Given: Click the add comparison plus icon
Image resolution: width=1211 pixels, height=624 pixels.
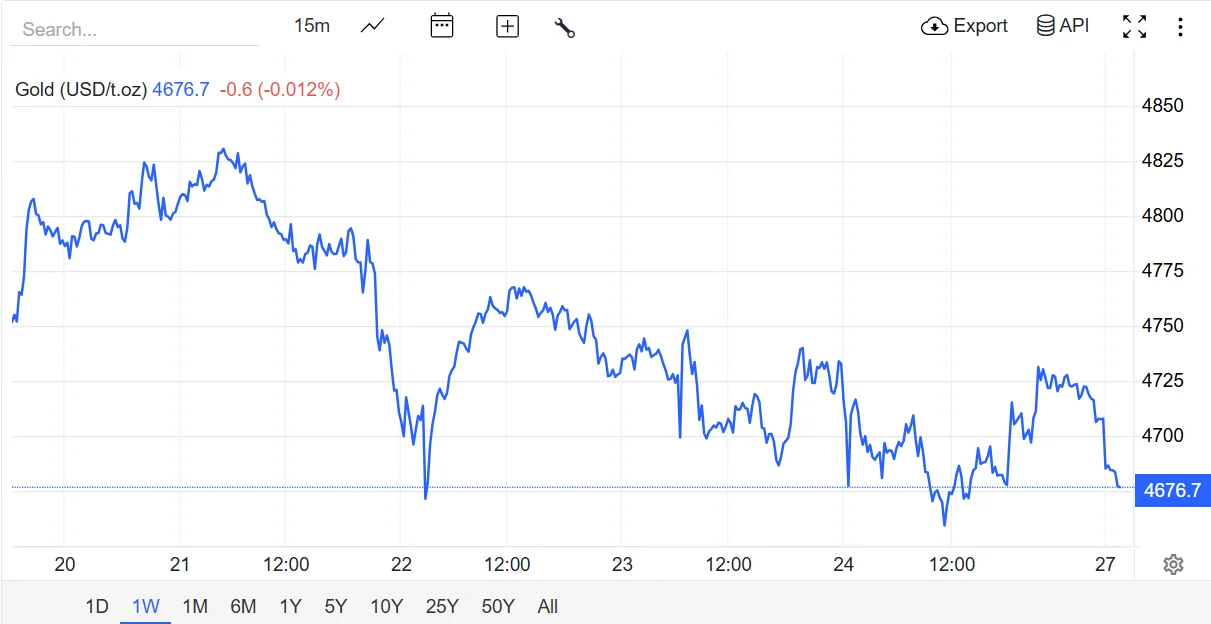Looking at the screenshot, I should pos(508,27).
